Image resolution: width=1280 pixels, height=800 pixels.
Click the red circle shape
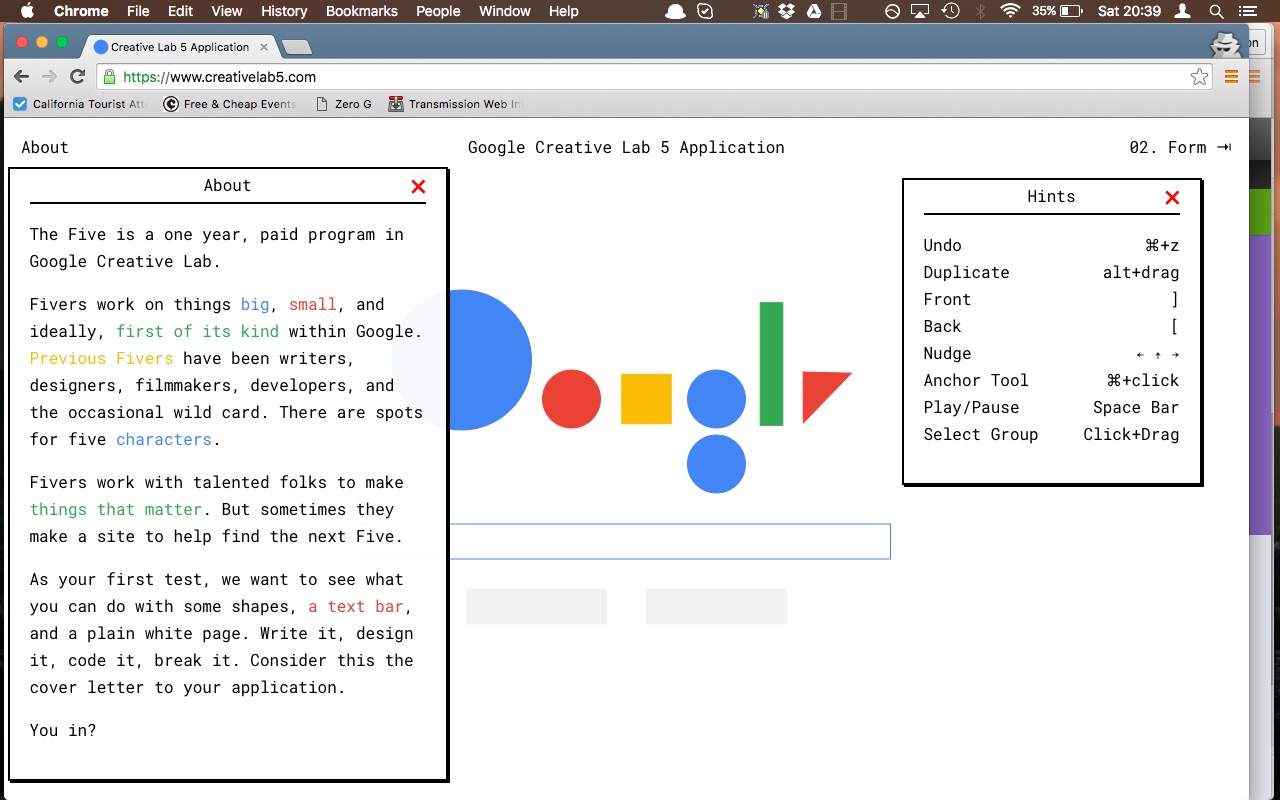[571, 399]
